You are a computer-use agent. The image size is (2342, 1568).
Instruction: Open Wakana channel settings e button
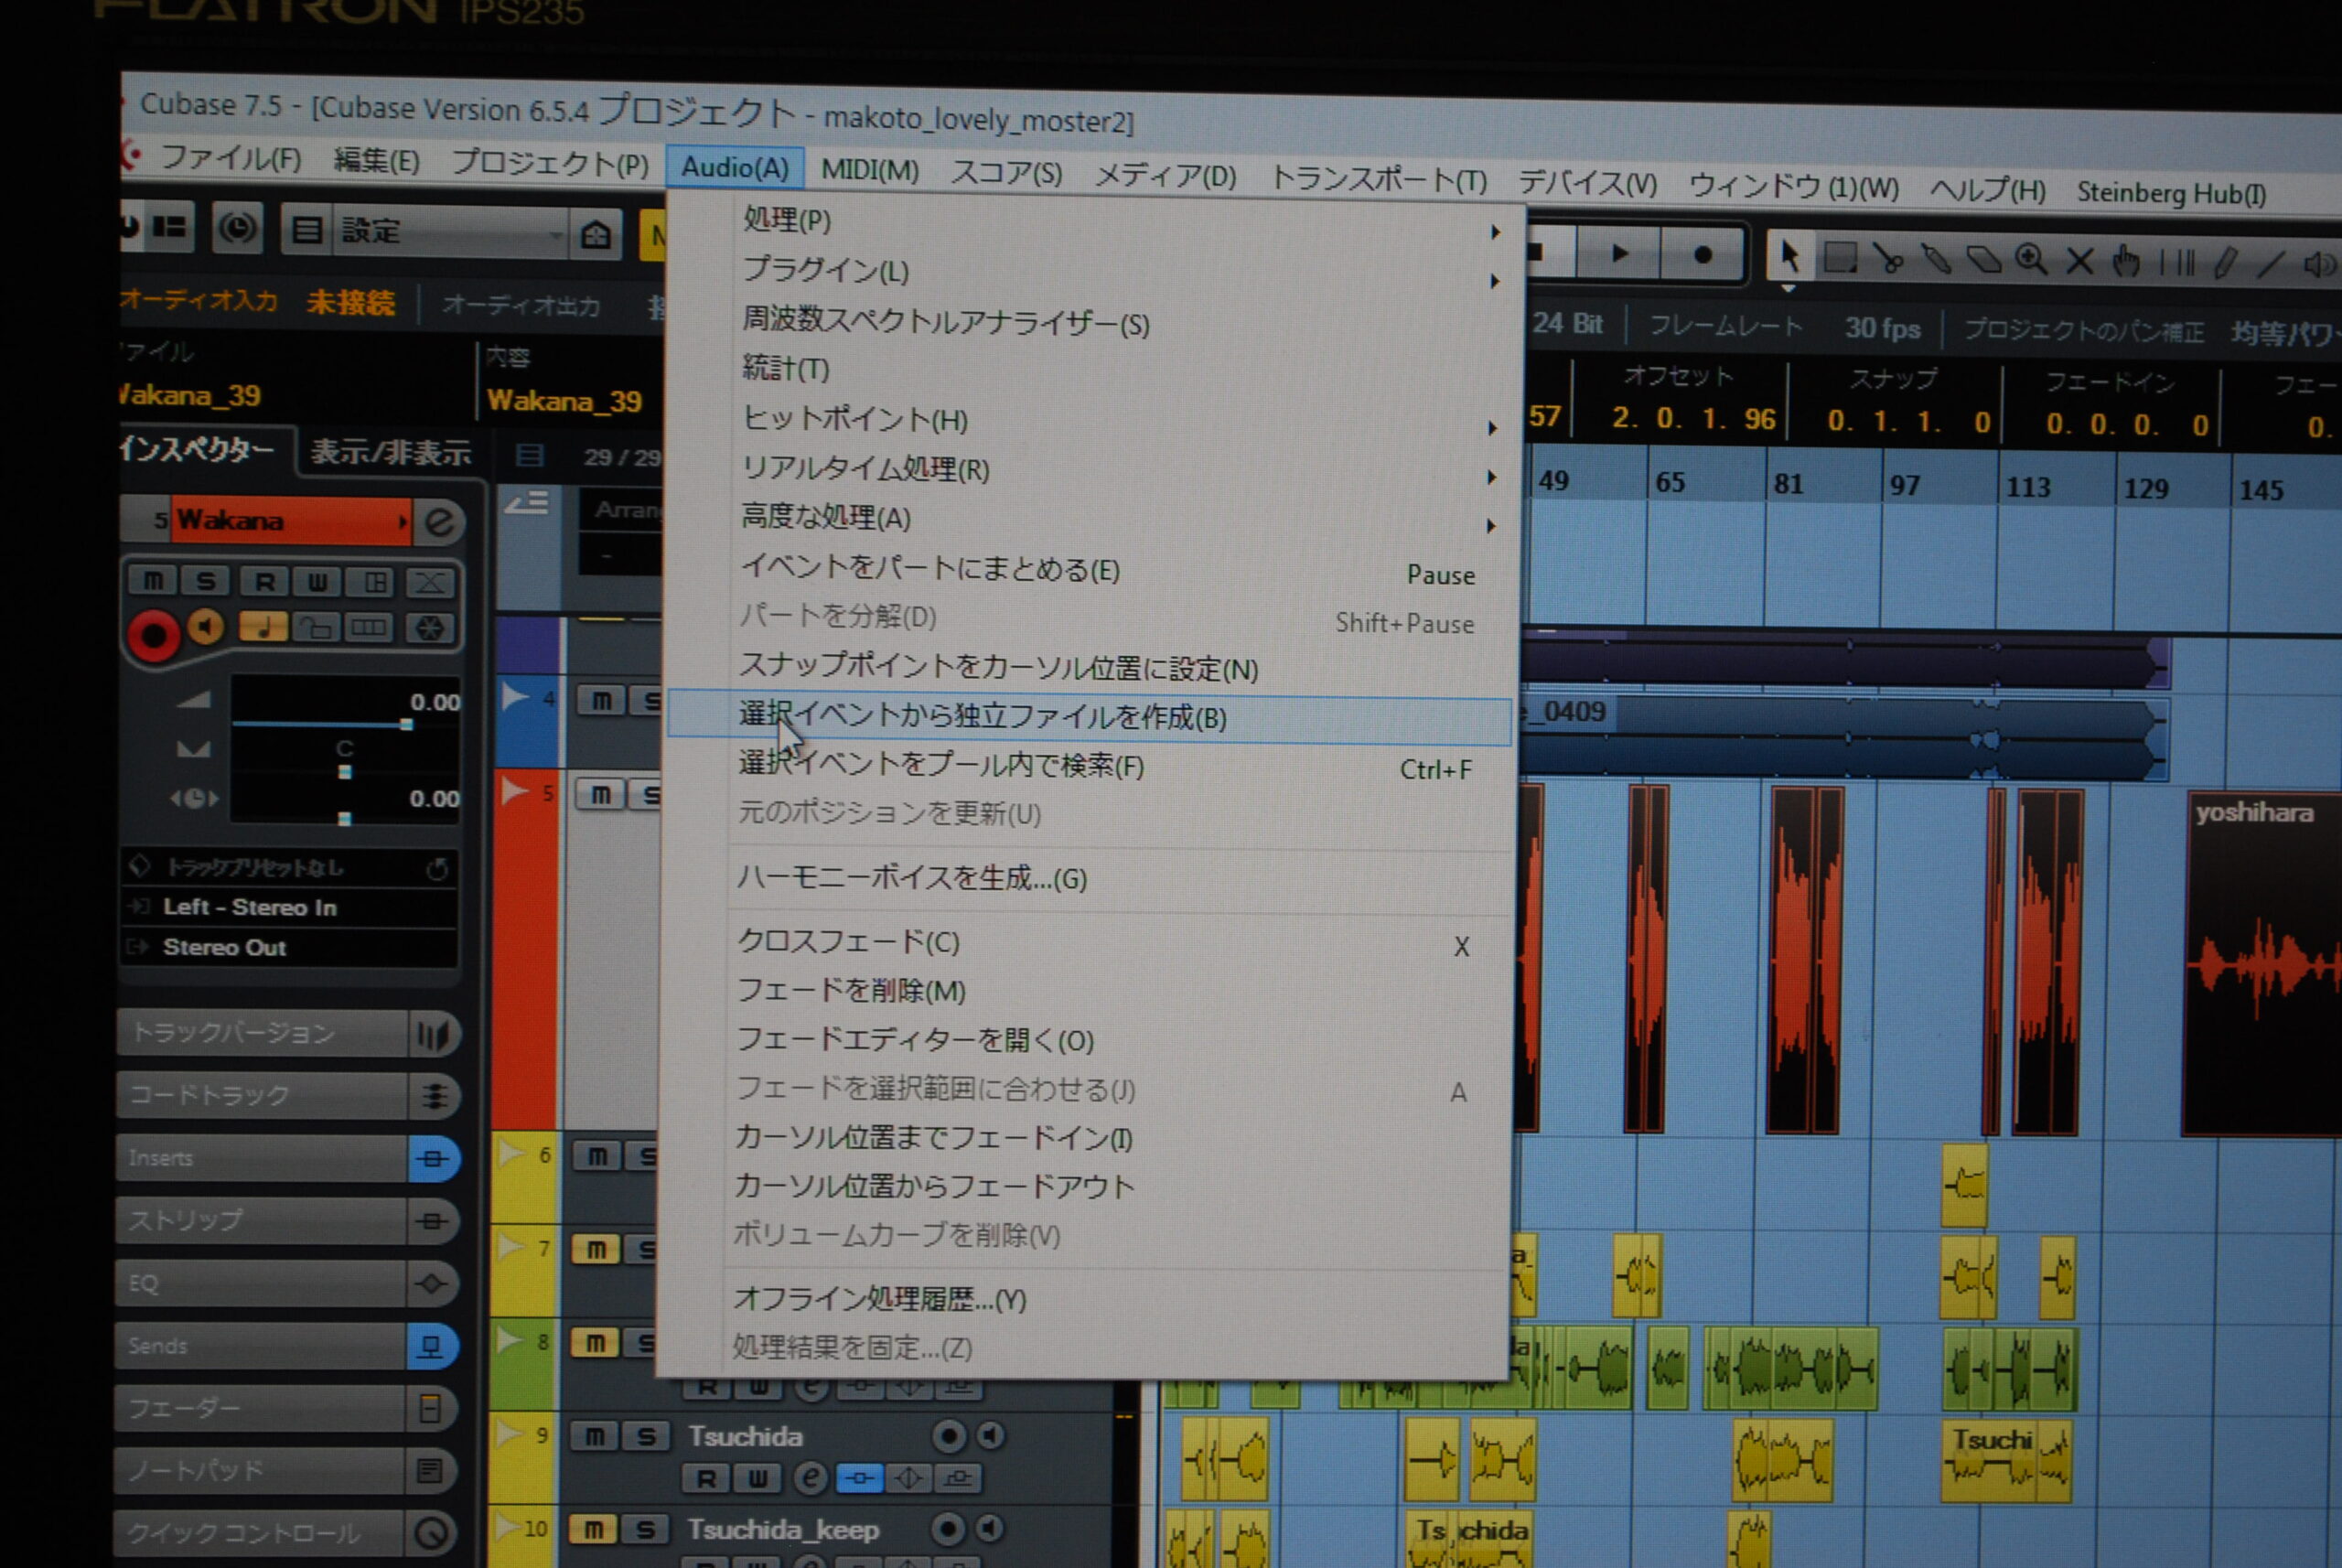coord(439,522)
